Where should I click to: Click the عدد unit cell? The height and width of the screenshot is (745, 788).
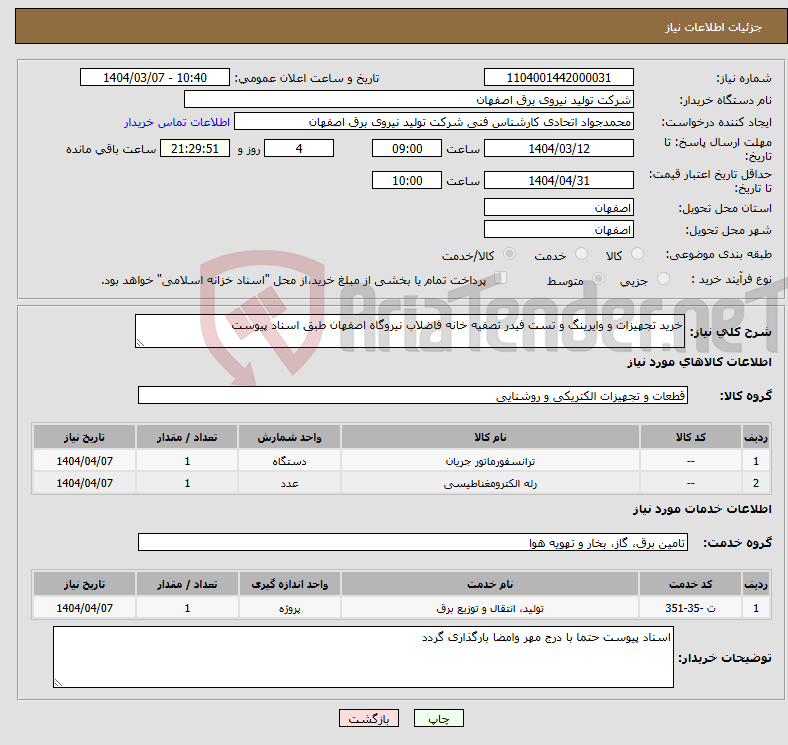click(289, 483)
